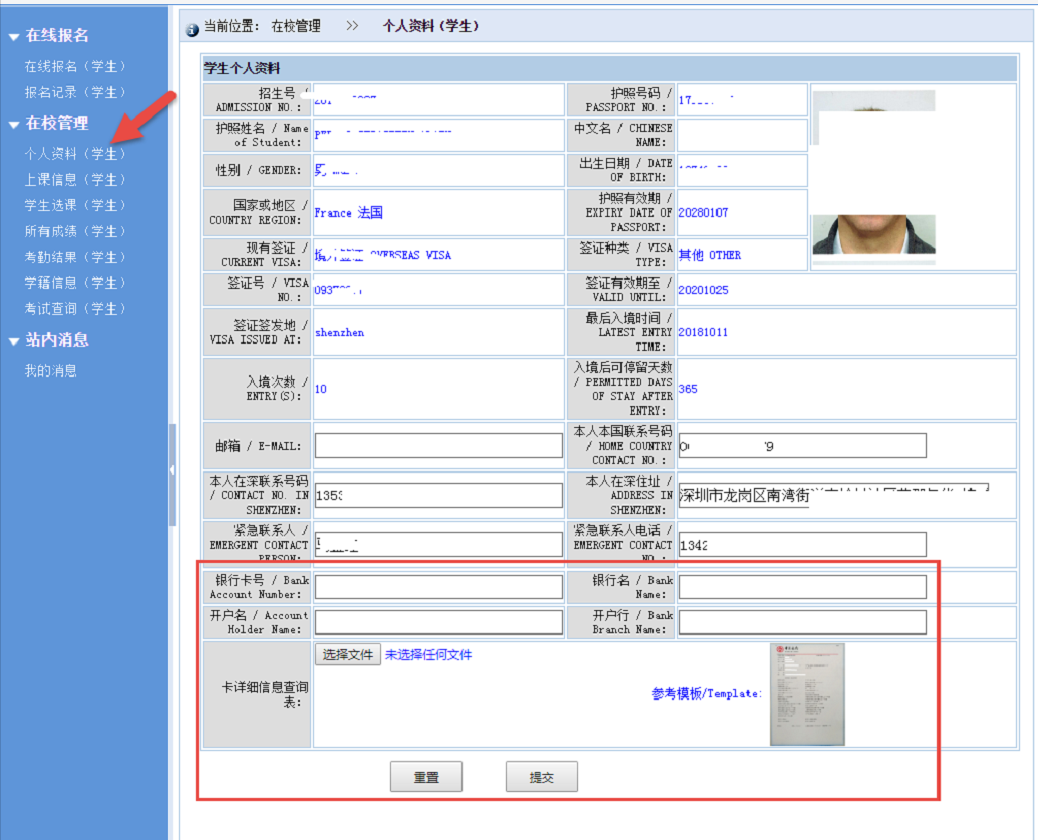Open 我的消息 link
Viewport: 1038px width, 840px height.
click(51, 371)
